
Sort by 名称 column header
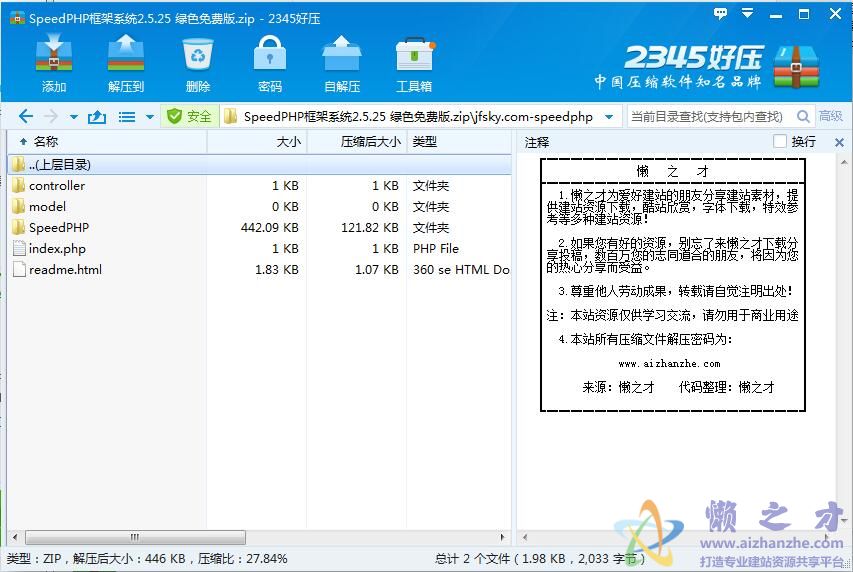(x=108, y=142)
